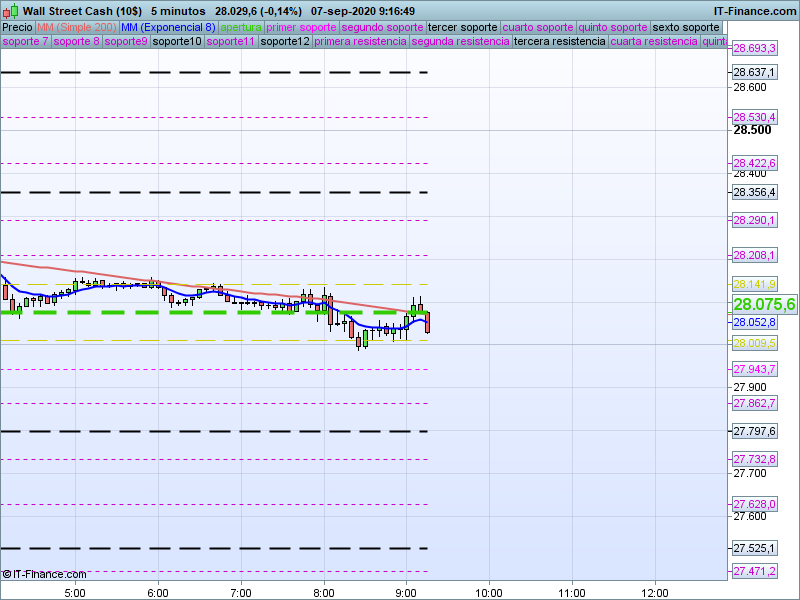
Task: Click the last red candlestick on chart
Action: (428, 322)
